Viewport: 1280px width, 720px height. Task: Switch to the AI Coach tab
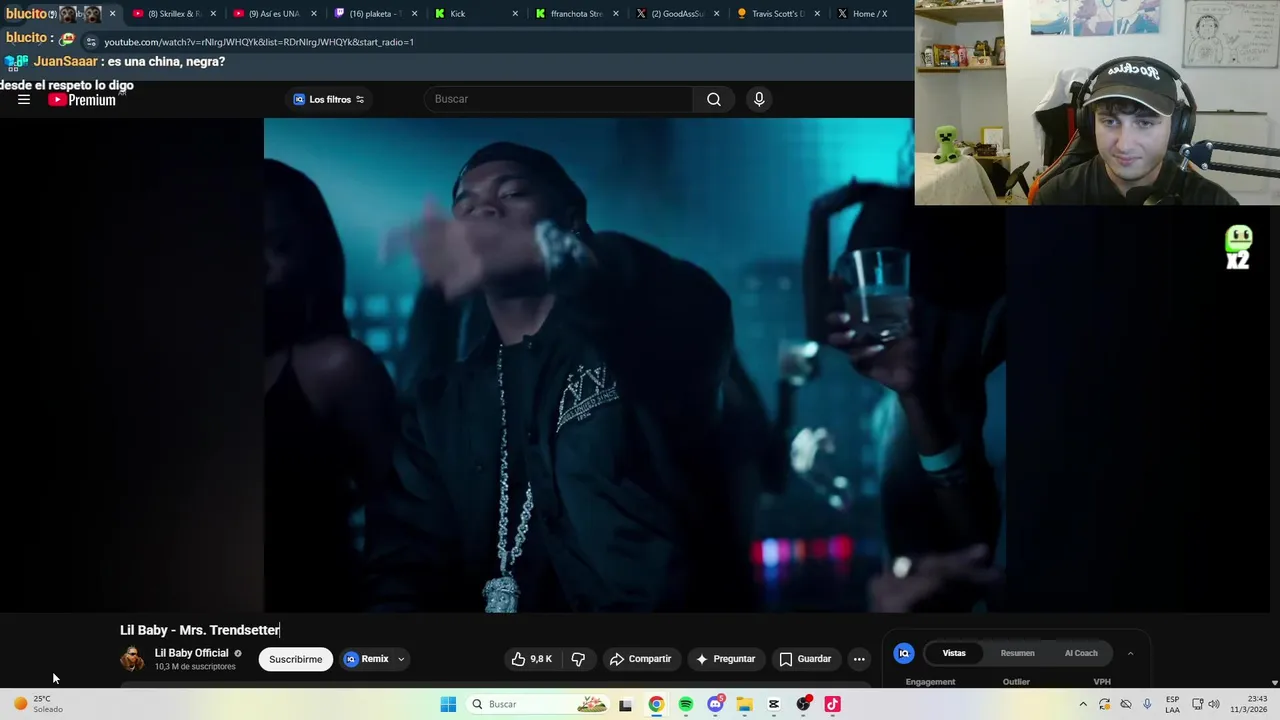1081,653
